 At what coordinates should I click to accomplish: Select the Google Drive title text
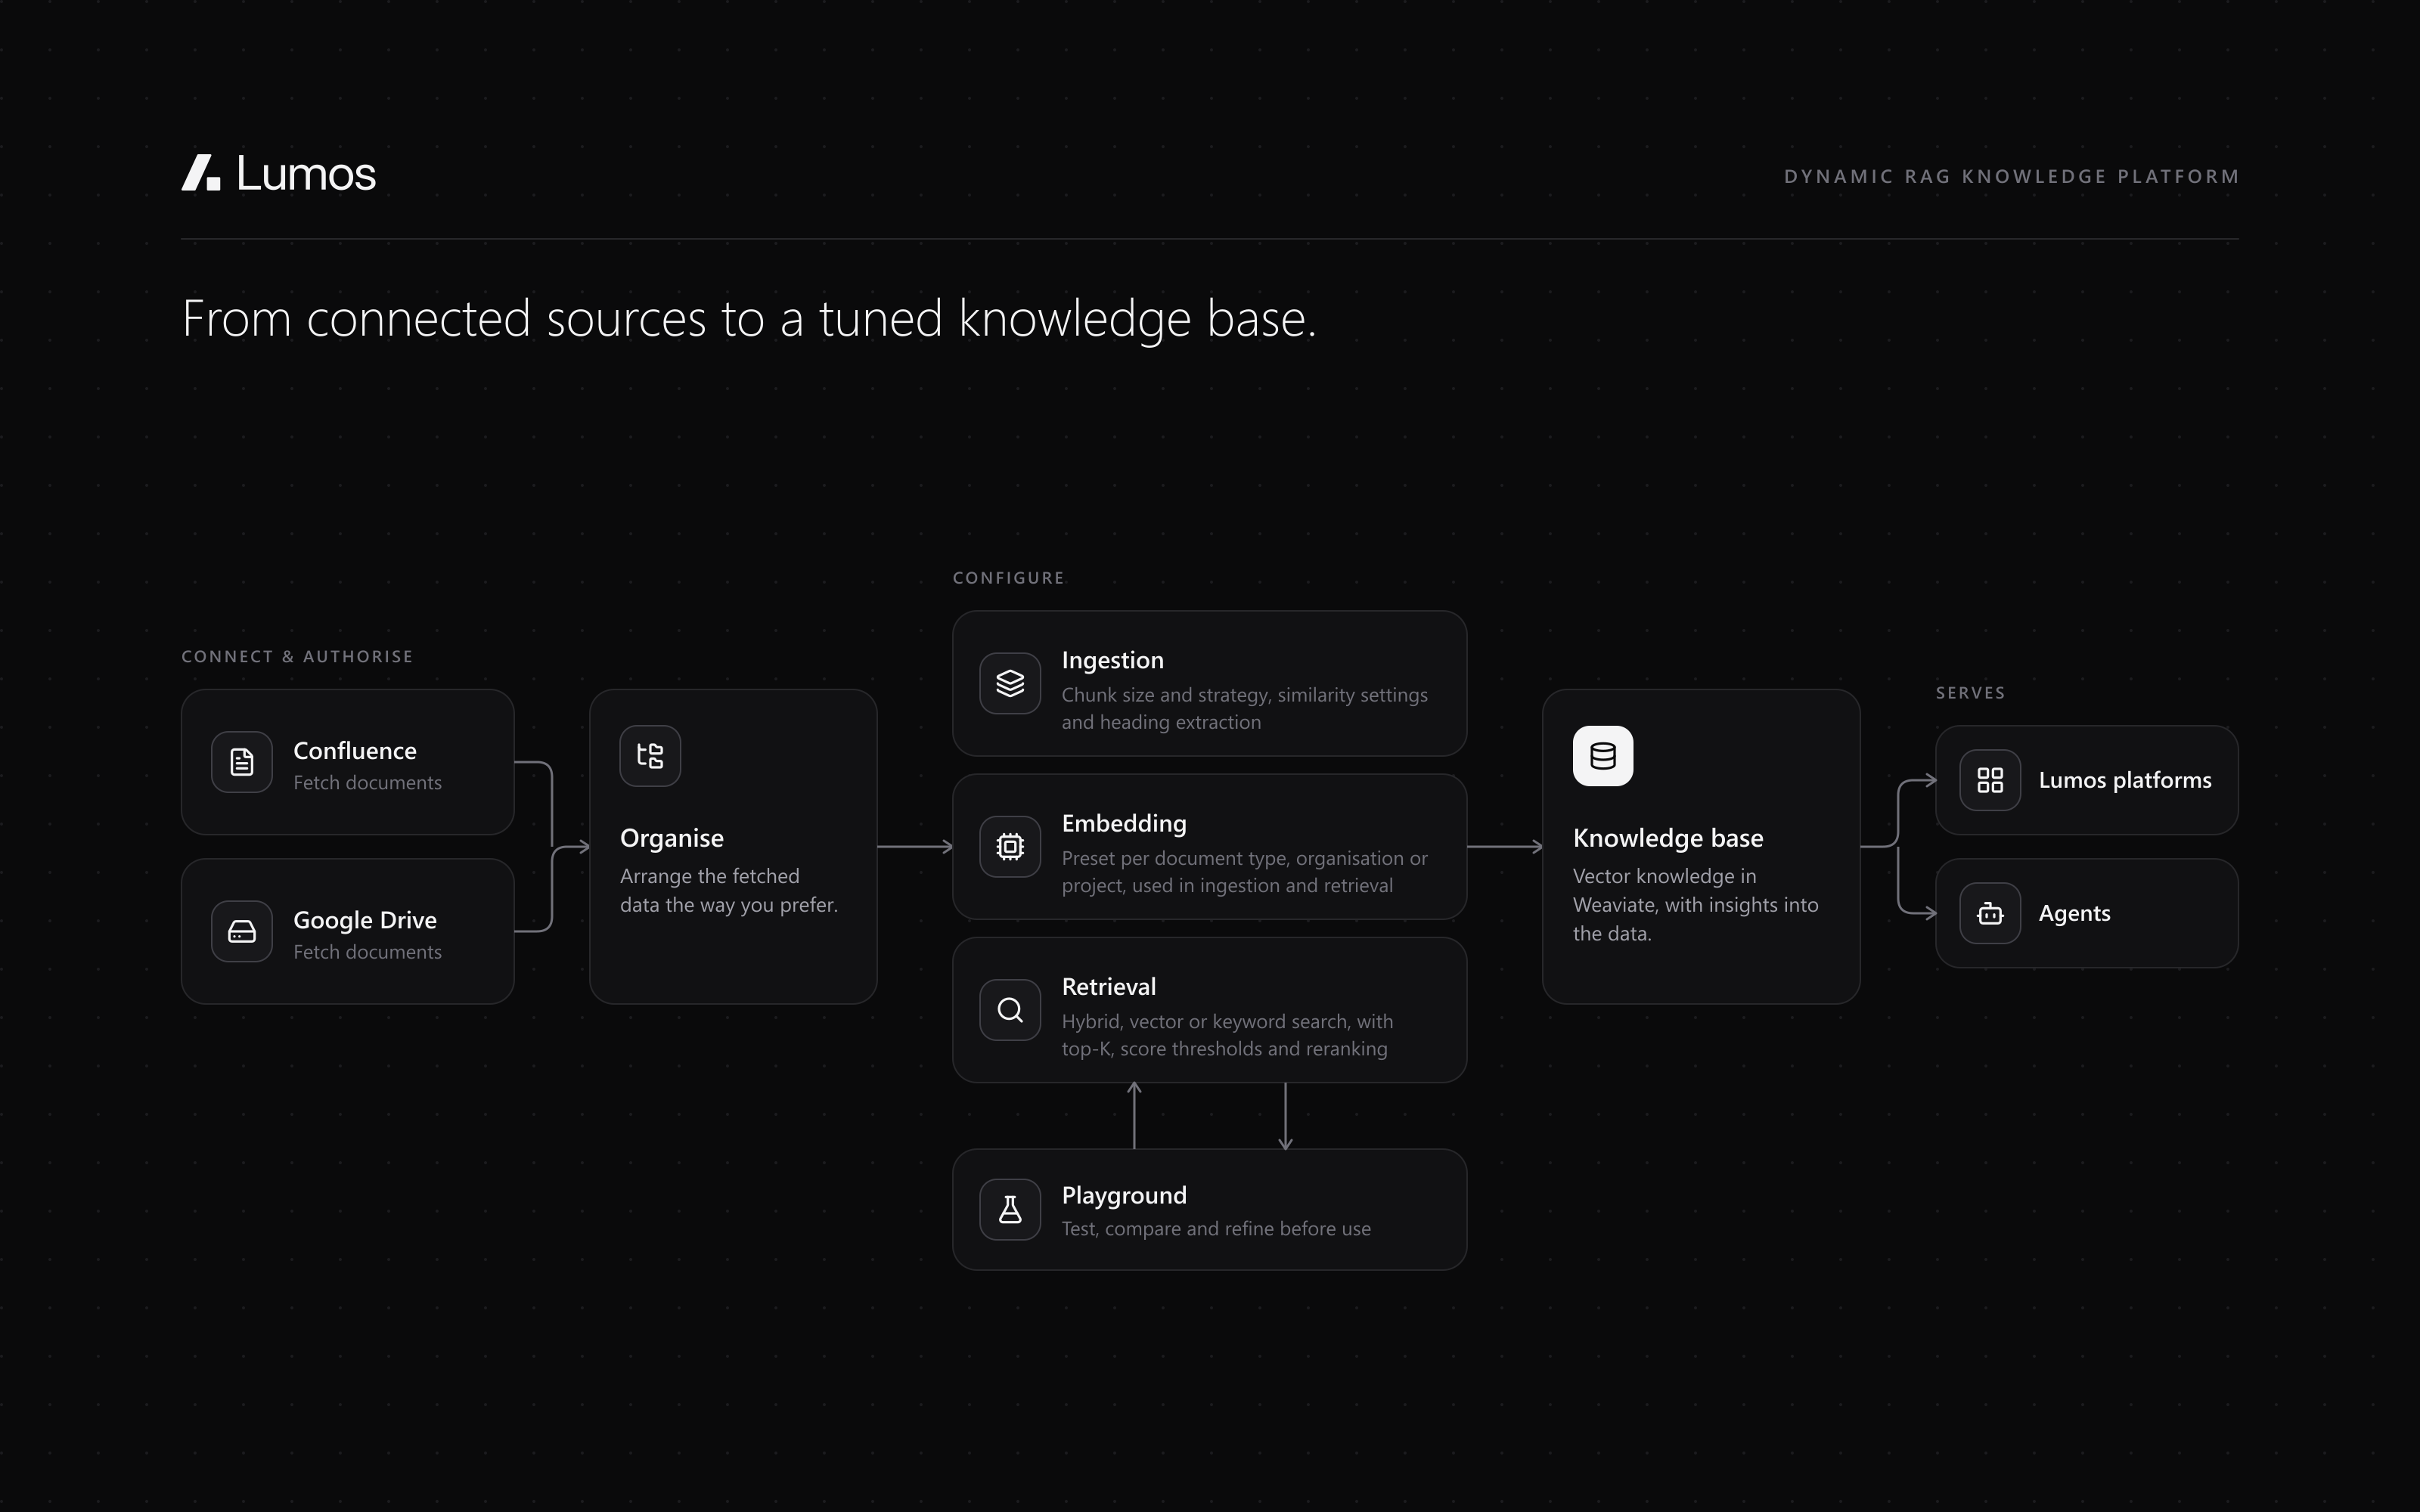pyautogui.click(x=365, y=920)
